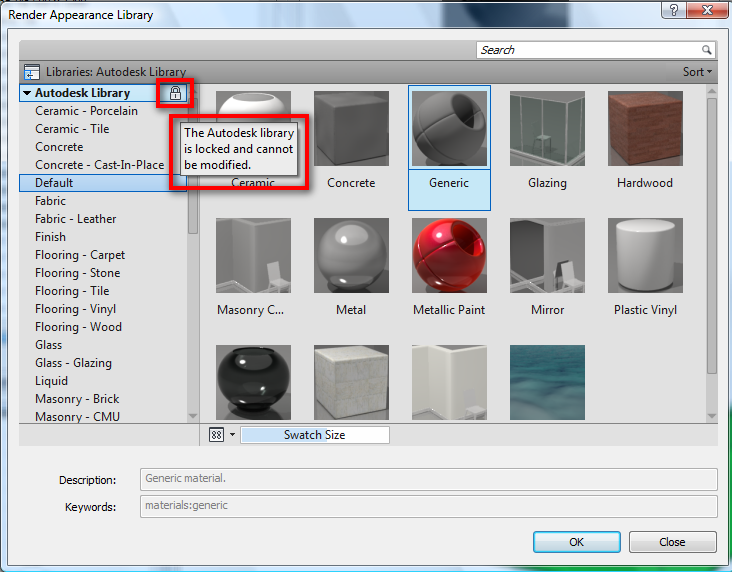Screen dimensions: 732x572
Task: Click the Description text field
Action: coord(429,479)
